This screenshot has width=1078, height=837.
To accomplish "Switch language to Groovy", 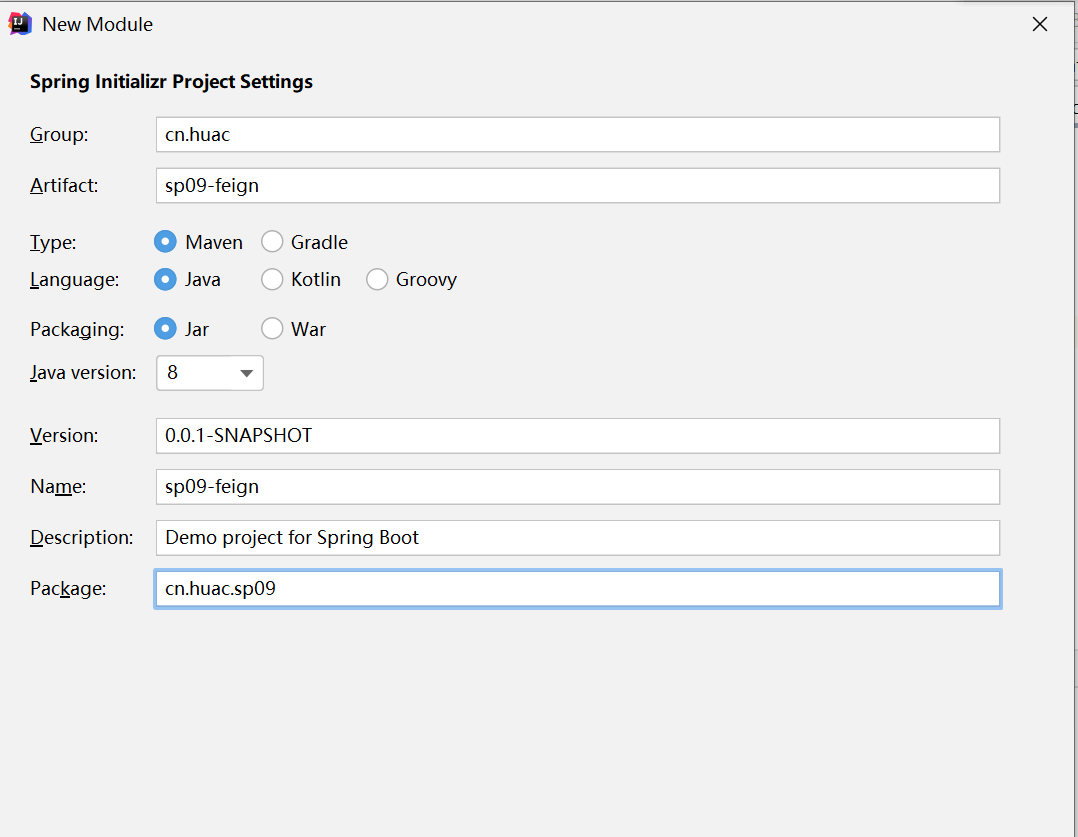I will point(377,280).
